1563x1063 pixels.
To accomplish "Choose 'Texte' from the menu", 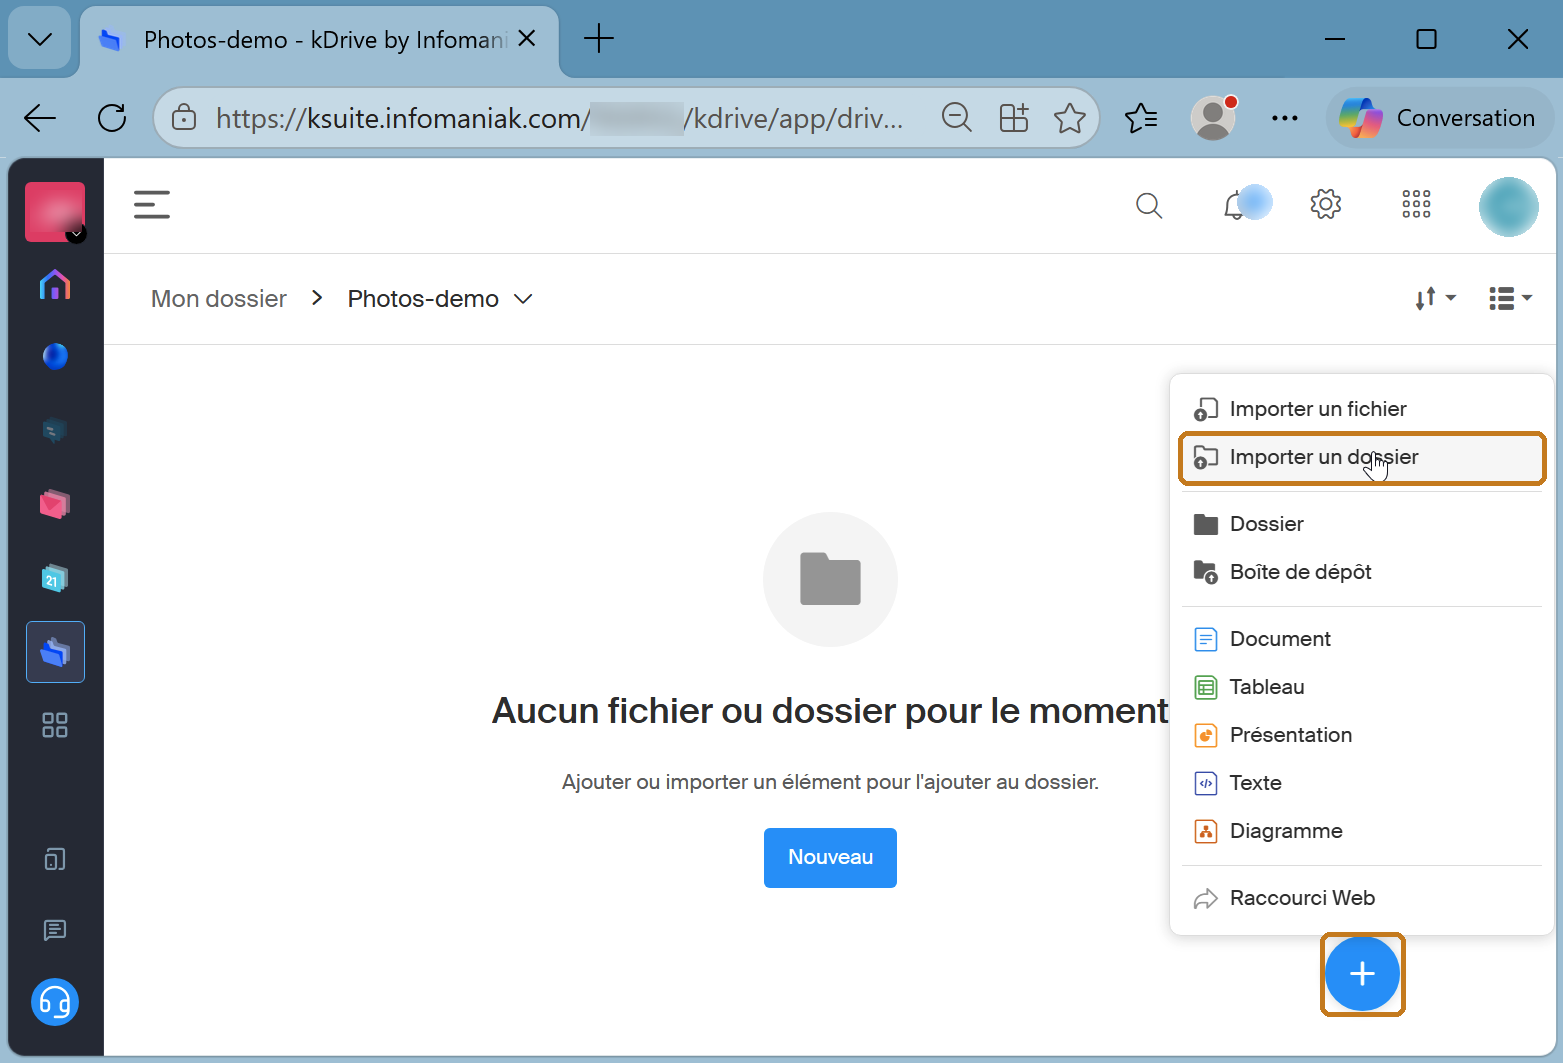I will 1362,783.
